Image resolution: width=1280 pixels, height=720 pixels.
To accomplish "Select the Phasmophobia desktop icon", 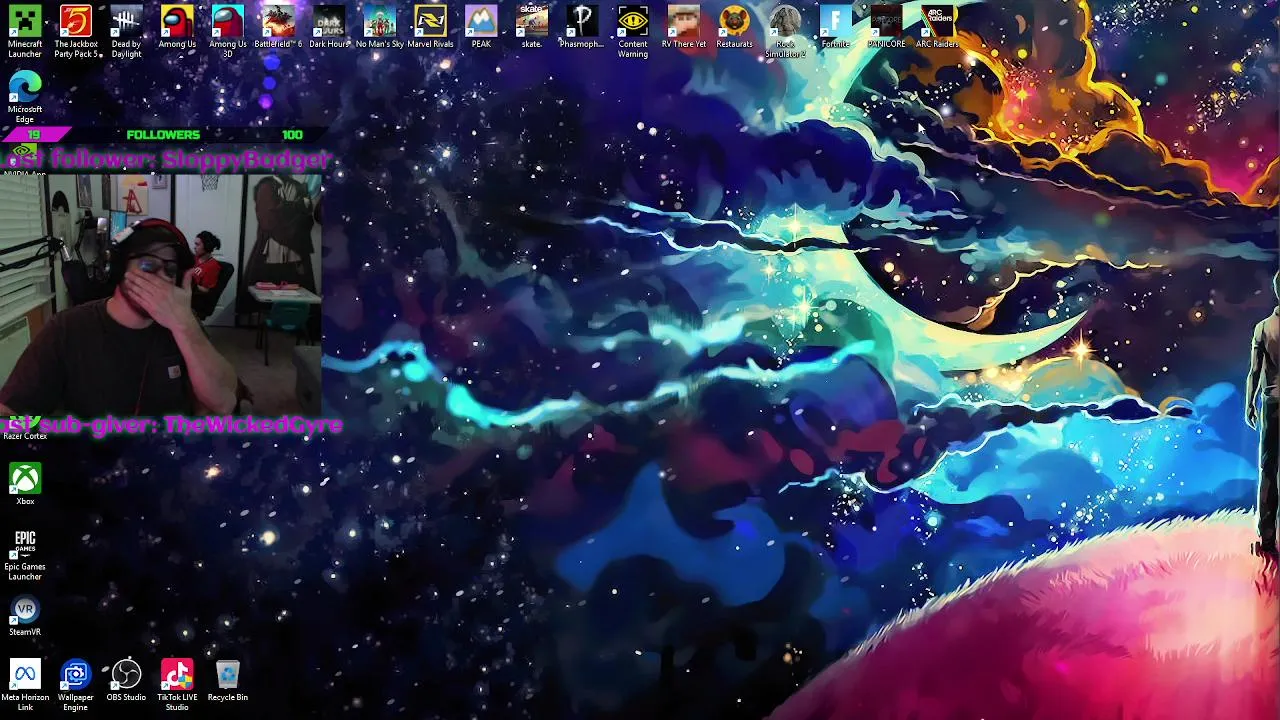I will pyautogui.click(x=582, y=27).
